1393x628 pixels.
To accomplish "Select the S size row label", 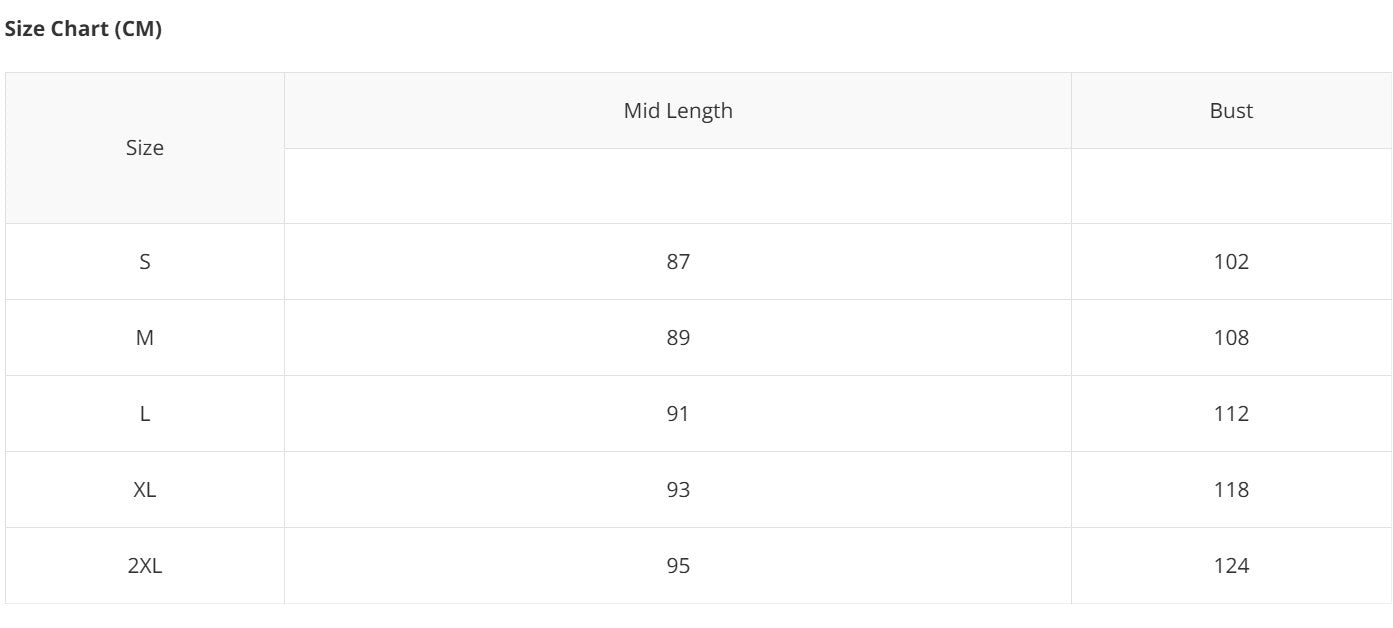I will pos(145,262).
